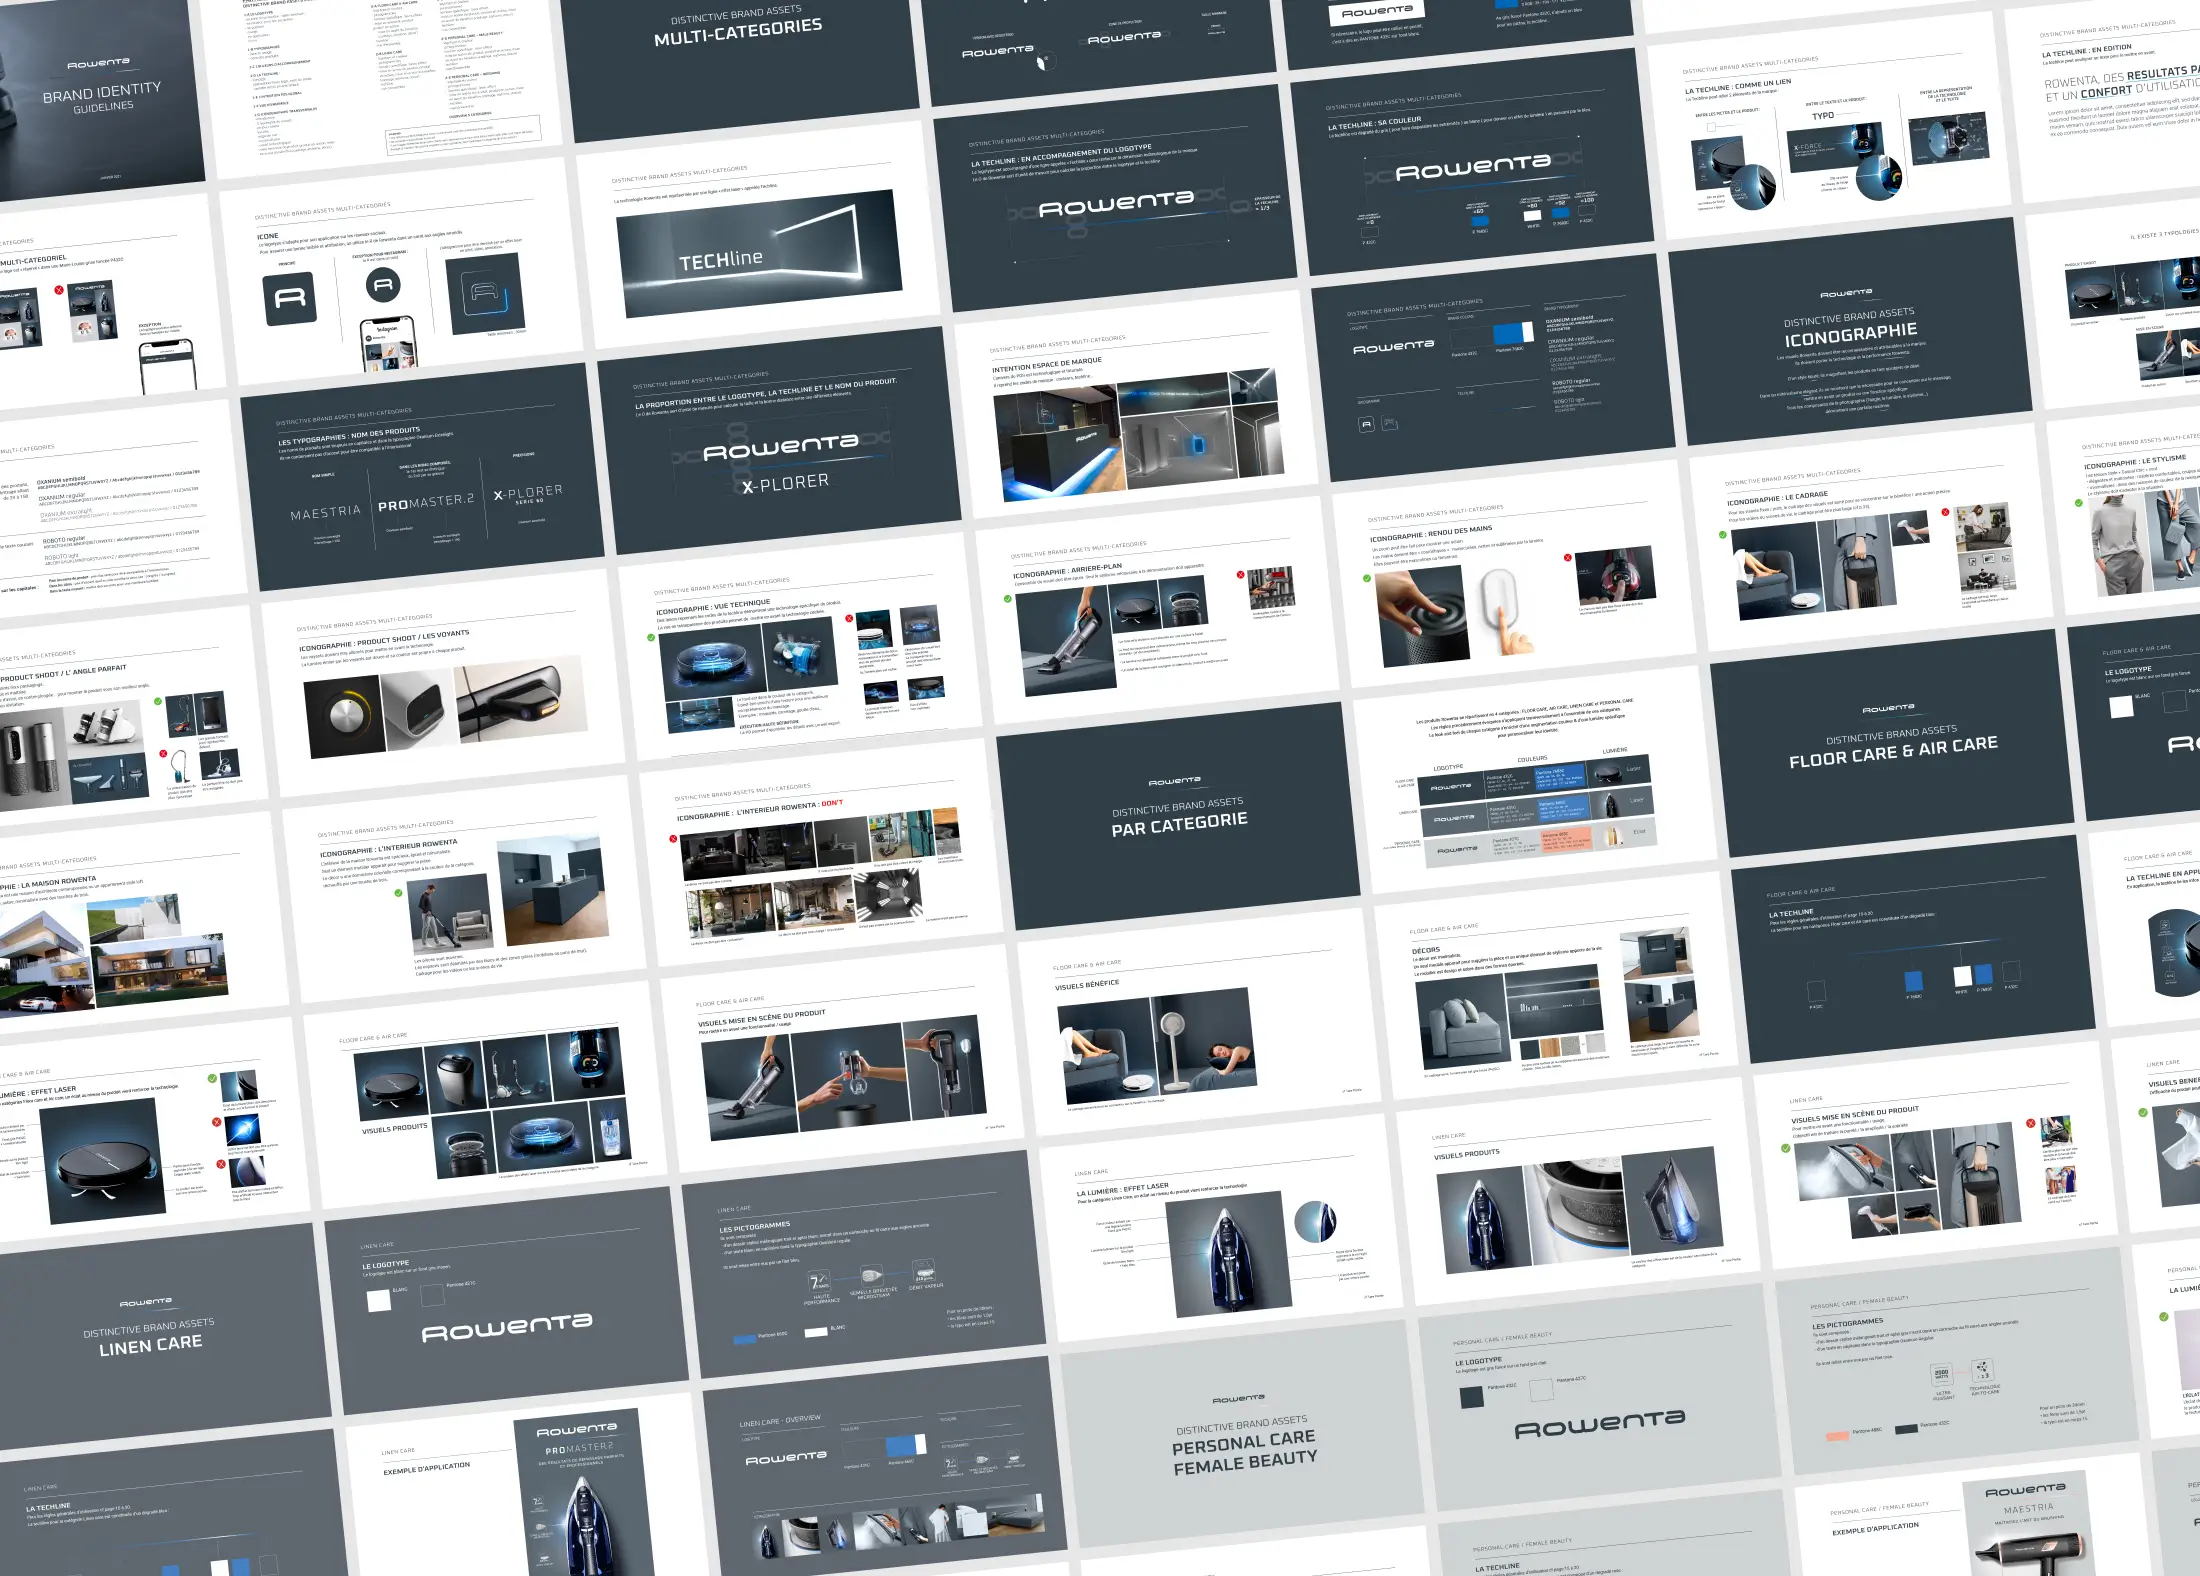Viewport: 2200px width, 1576px height.
Task: Click the Instagram phone mockup on Icone slide
Action: pyautogui.click(x=389, y=345)
